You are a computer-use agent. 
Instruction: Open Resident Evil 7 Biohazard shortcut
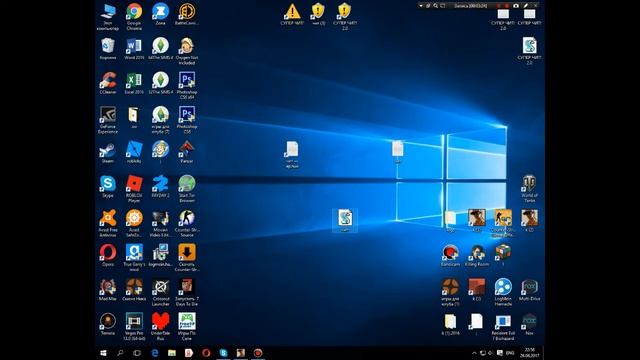point(503,326)
